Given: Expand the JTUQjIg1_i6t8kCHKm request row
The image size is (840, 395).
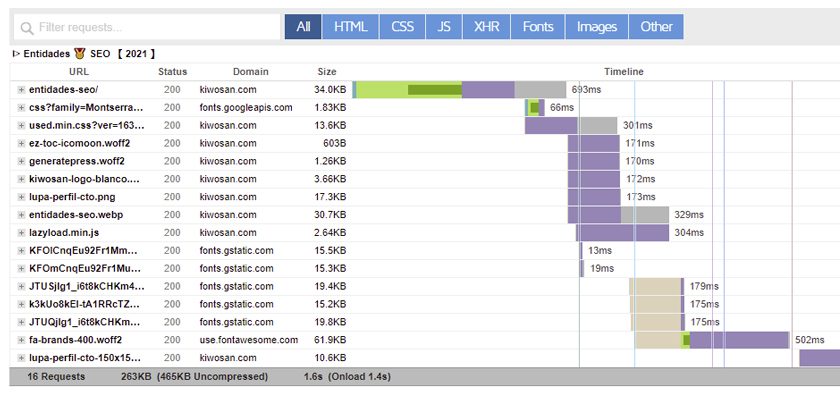Looking at the screenshot, I should (21, 322).
